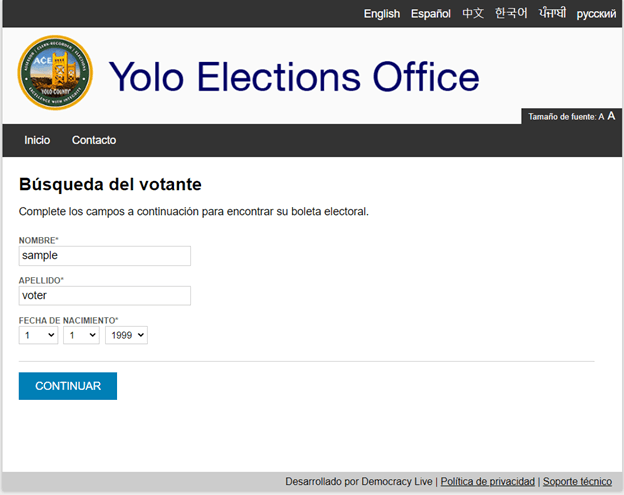This screenshot has height=495, width=624.
Task: Set smaller font size with small A
Action: pyautogui.click(x=601, y=117)
